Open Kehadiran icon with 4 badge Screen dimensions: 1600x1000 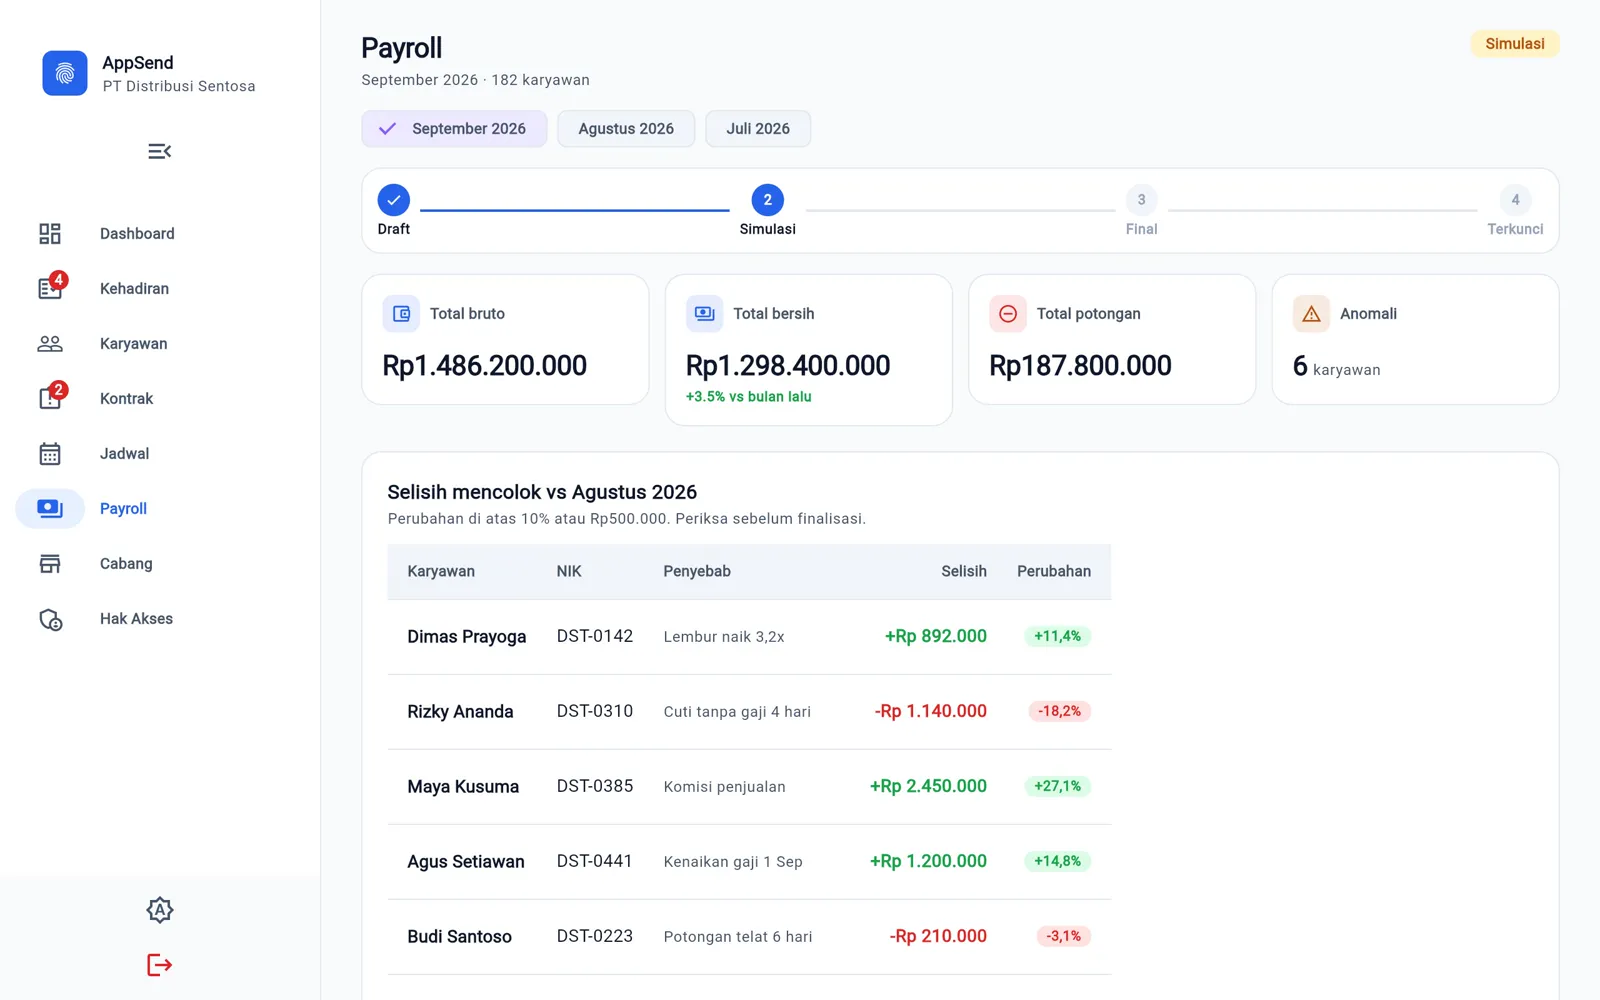[x=51, y=287]
